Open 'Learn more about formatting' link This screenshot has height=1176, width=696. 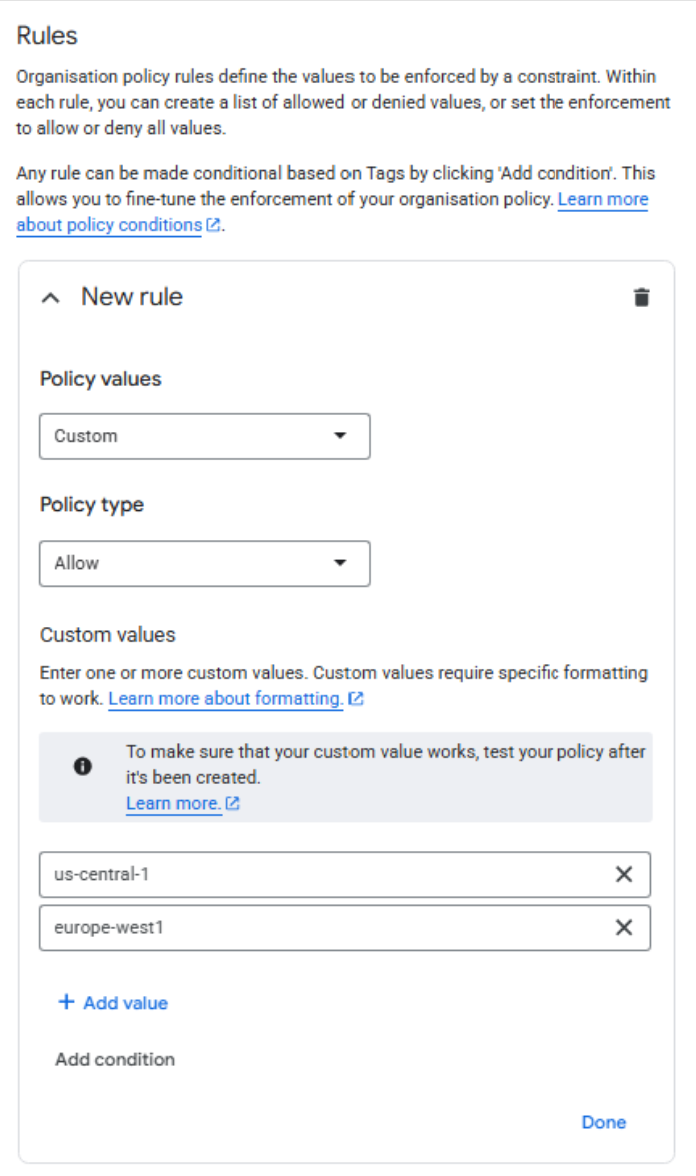pos(226,698)
